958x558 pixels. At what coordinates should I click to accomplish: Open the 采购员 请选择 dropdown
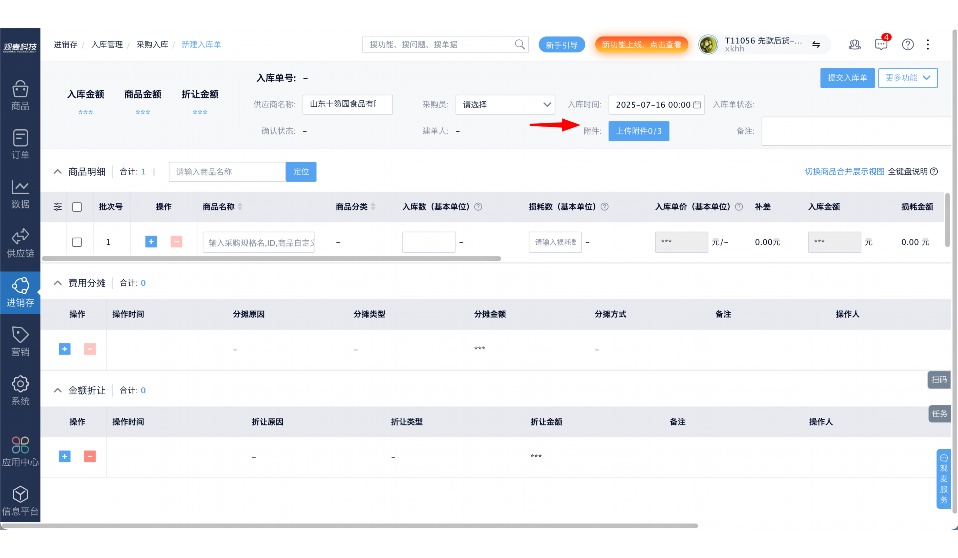tap(505, 104)
